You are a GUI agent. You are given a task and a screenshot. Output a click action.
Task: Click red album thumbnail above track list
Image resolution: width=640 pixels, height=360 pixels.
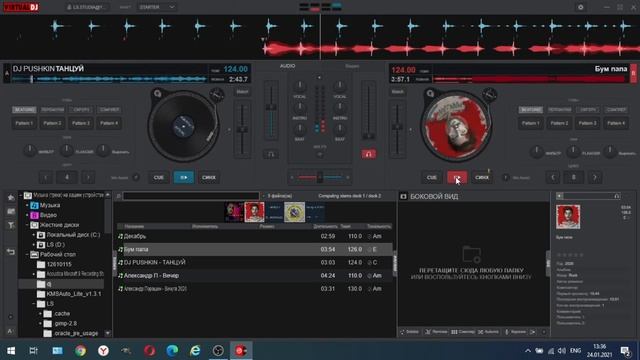coord(254,212)
